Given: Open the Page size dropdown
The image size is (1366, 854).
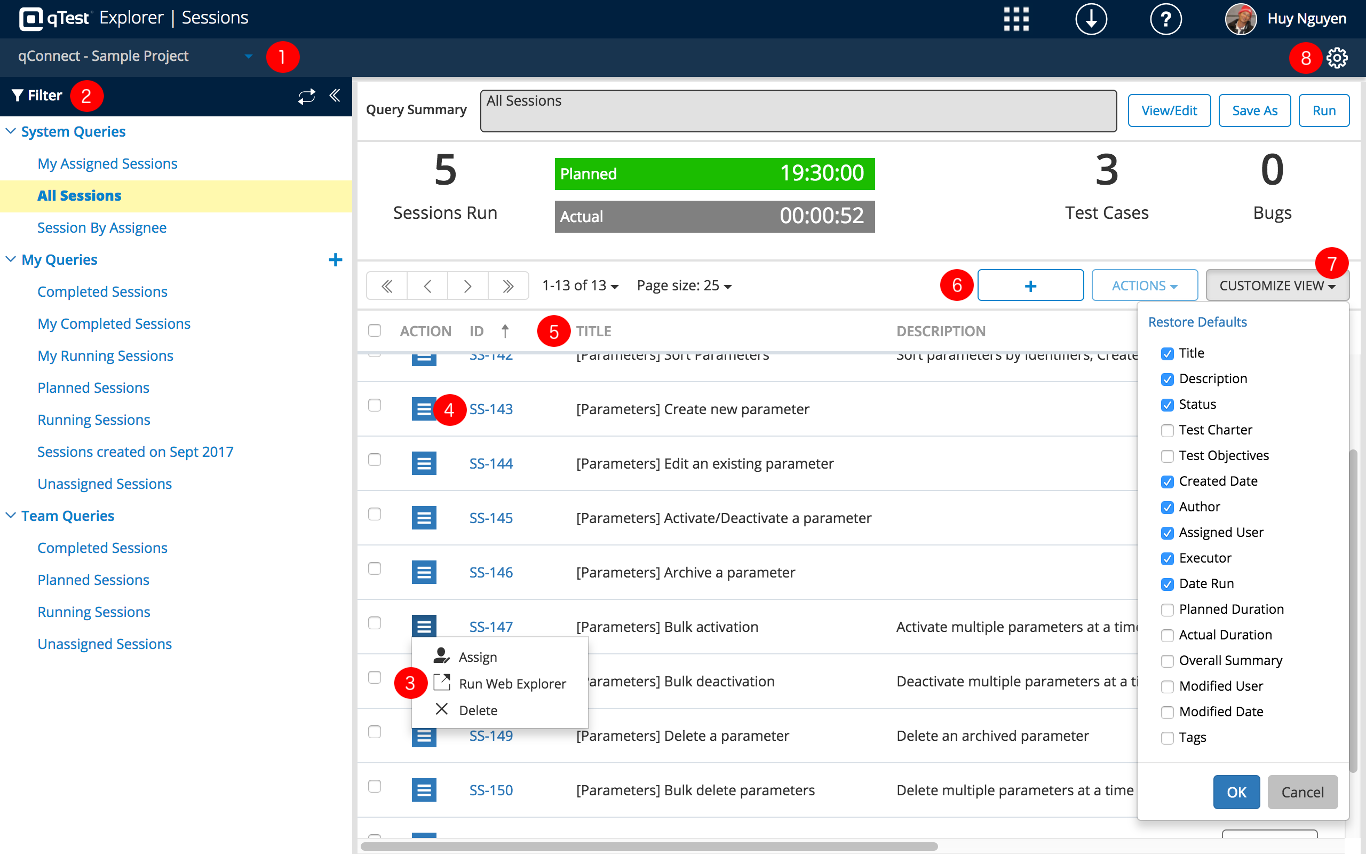Looking at the screenshot, I should point(684,286).
